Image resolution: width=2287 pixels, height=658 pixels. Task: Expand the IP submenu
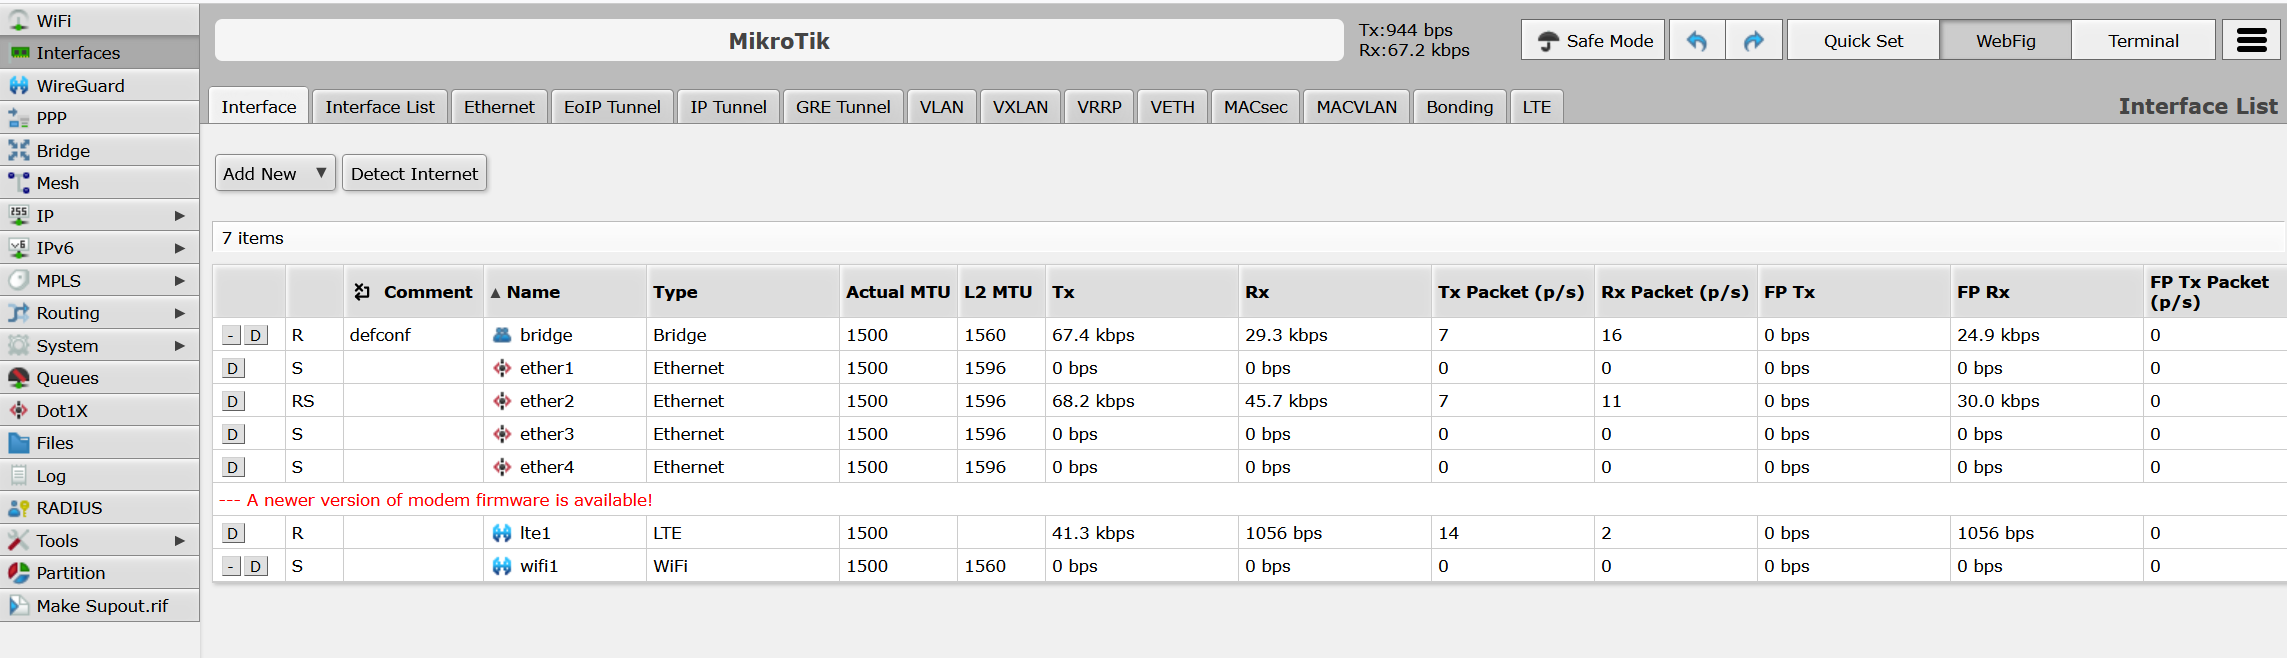tap(100, 216)
